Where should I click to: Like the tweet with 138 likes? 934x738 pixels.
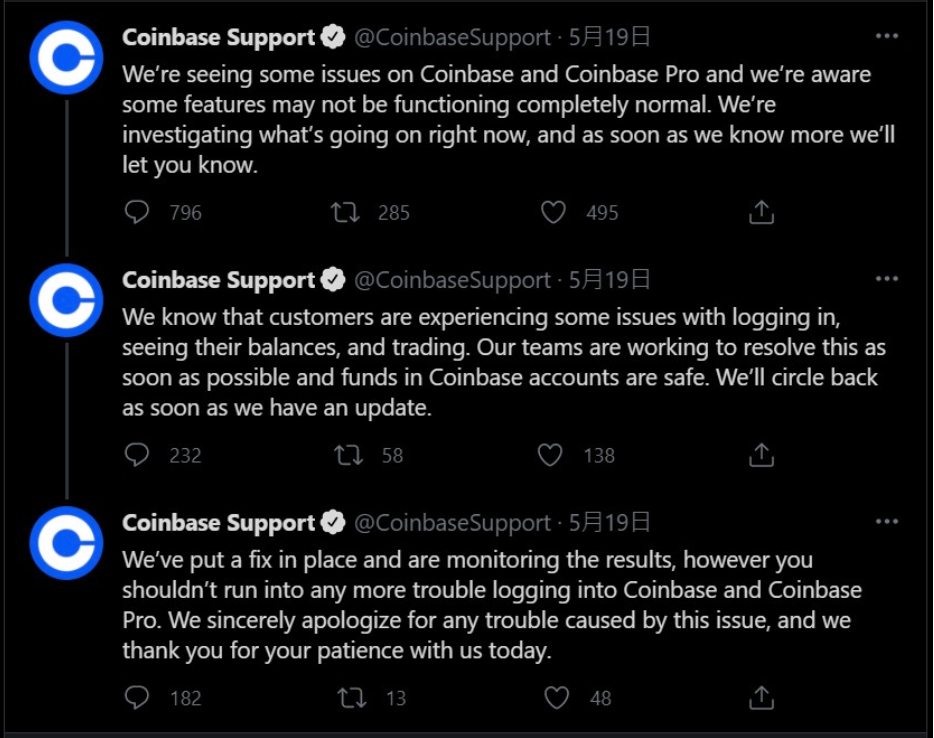pos(550,455)
